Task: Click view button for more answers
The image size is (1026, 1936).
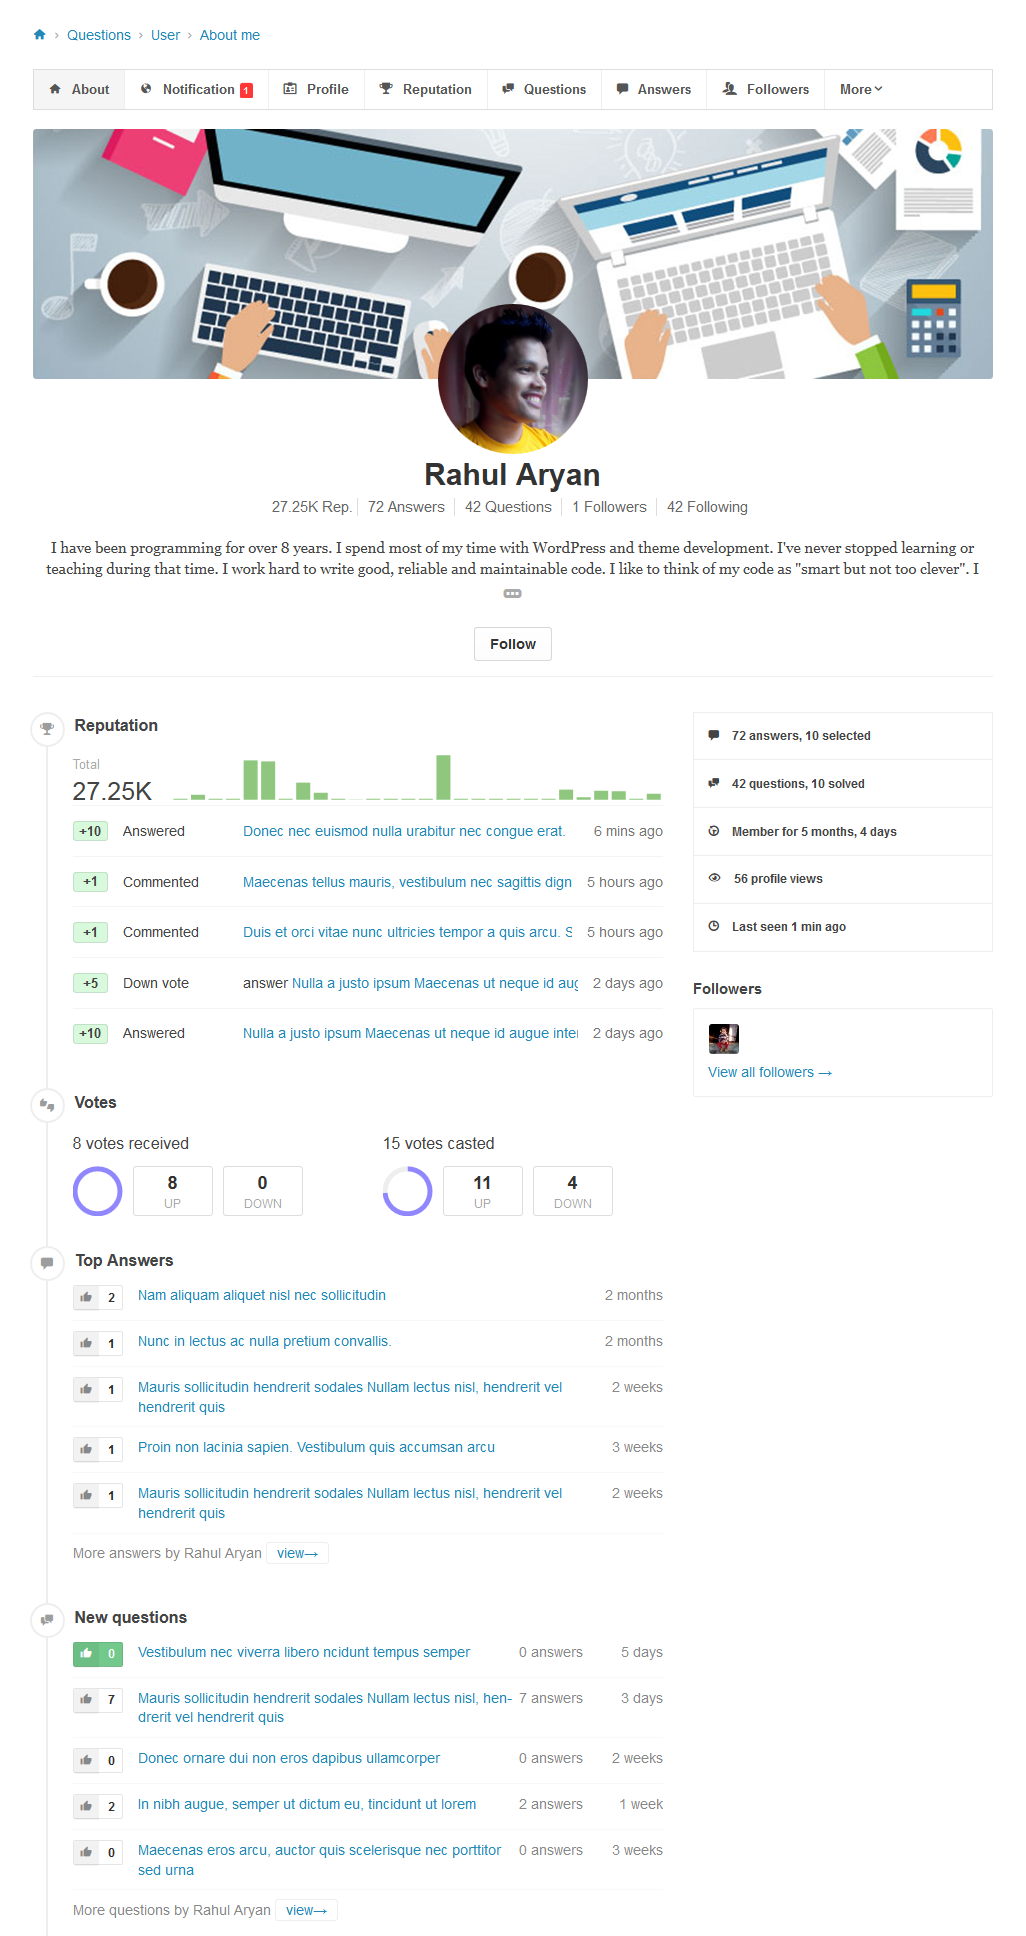Action: [297, 1553]
